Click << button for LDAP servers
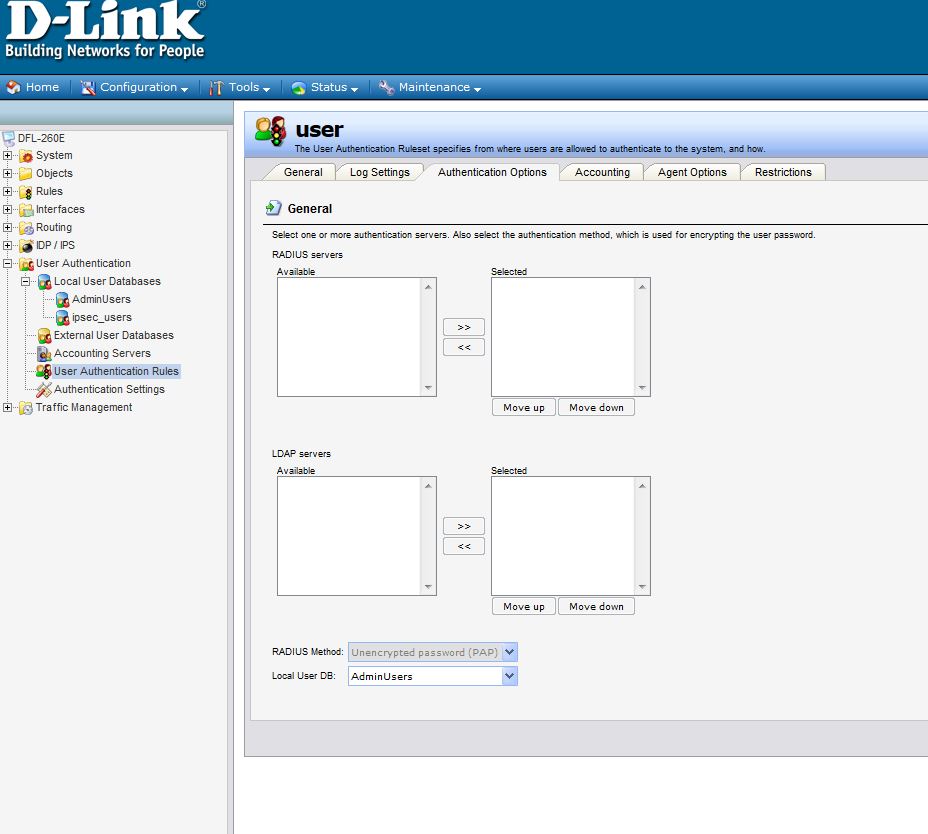 [x=464, y=546]
